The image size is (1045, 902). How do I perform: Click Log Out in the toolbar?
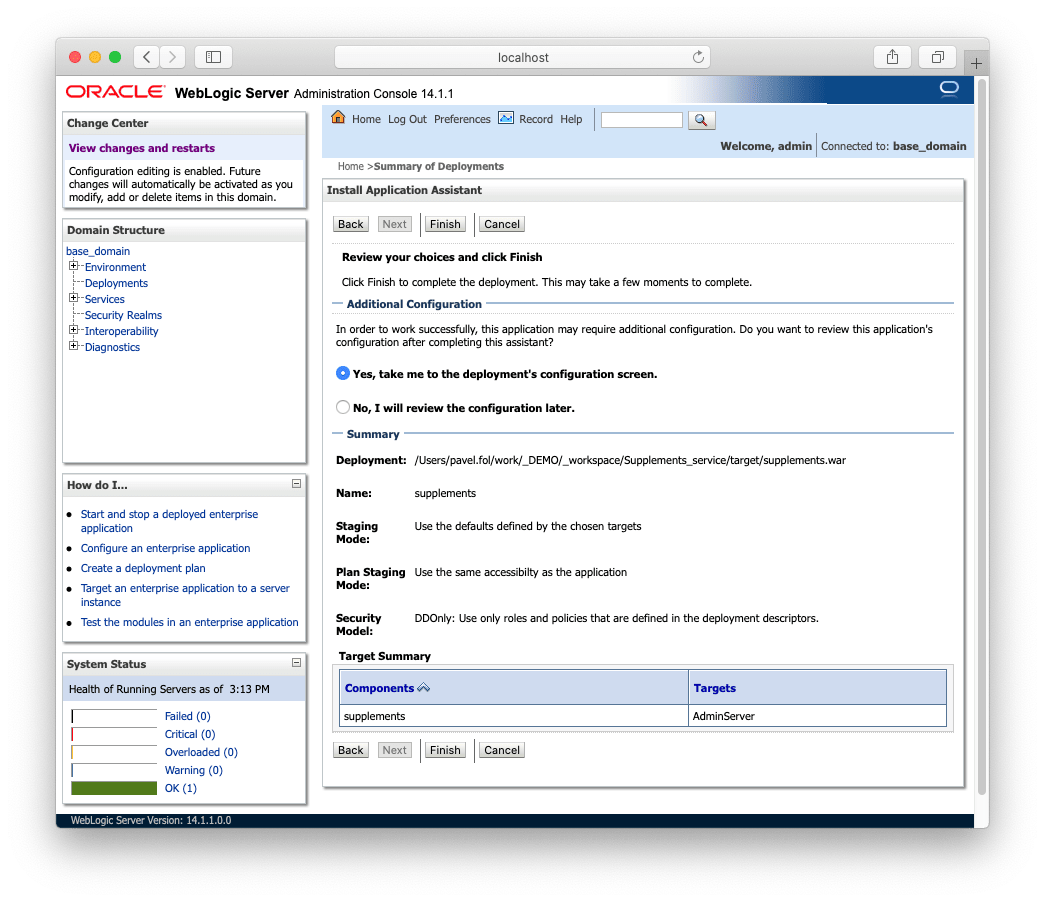(407, 118)
